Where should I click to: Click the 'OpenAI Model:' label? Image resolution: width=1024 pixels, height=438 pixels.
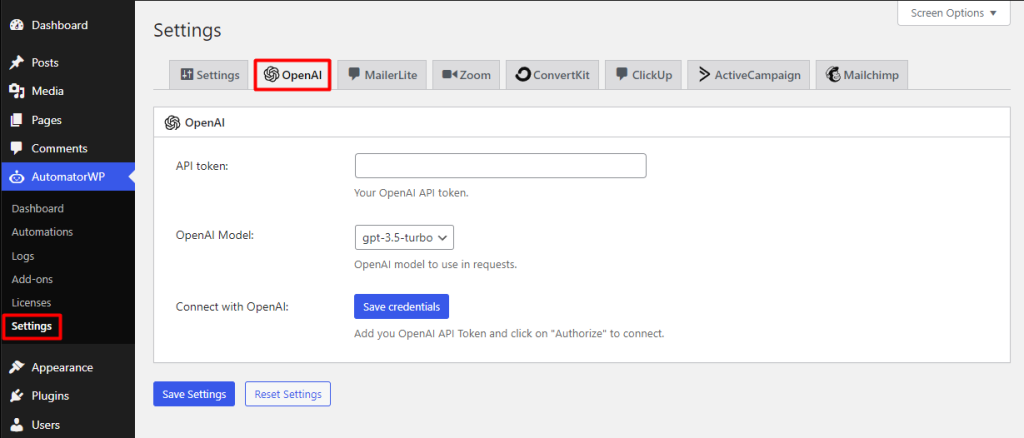[215, 235]
